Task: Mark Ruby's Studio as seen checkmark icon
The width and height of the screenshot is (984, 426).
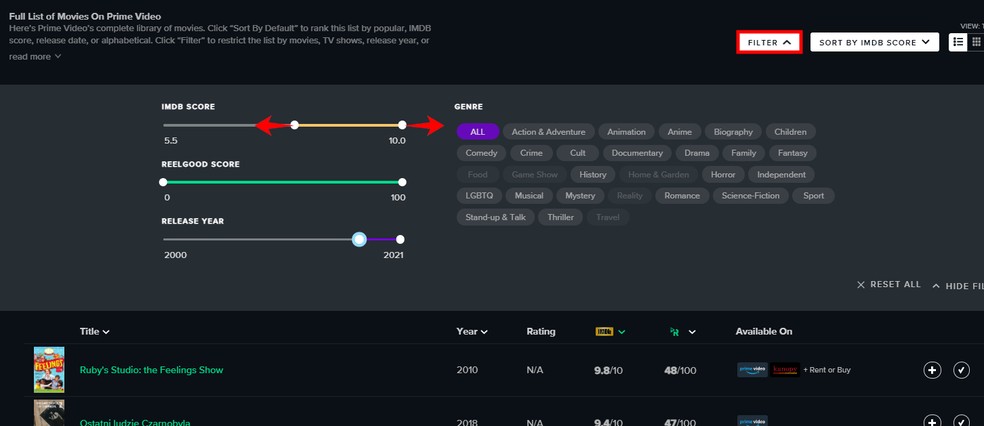Action: point(961,370)
